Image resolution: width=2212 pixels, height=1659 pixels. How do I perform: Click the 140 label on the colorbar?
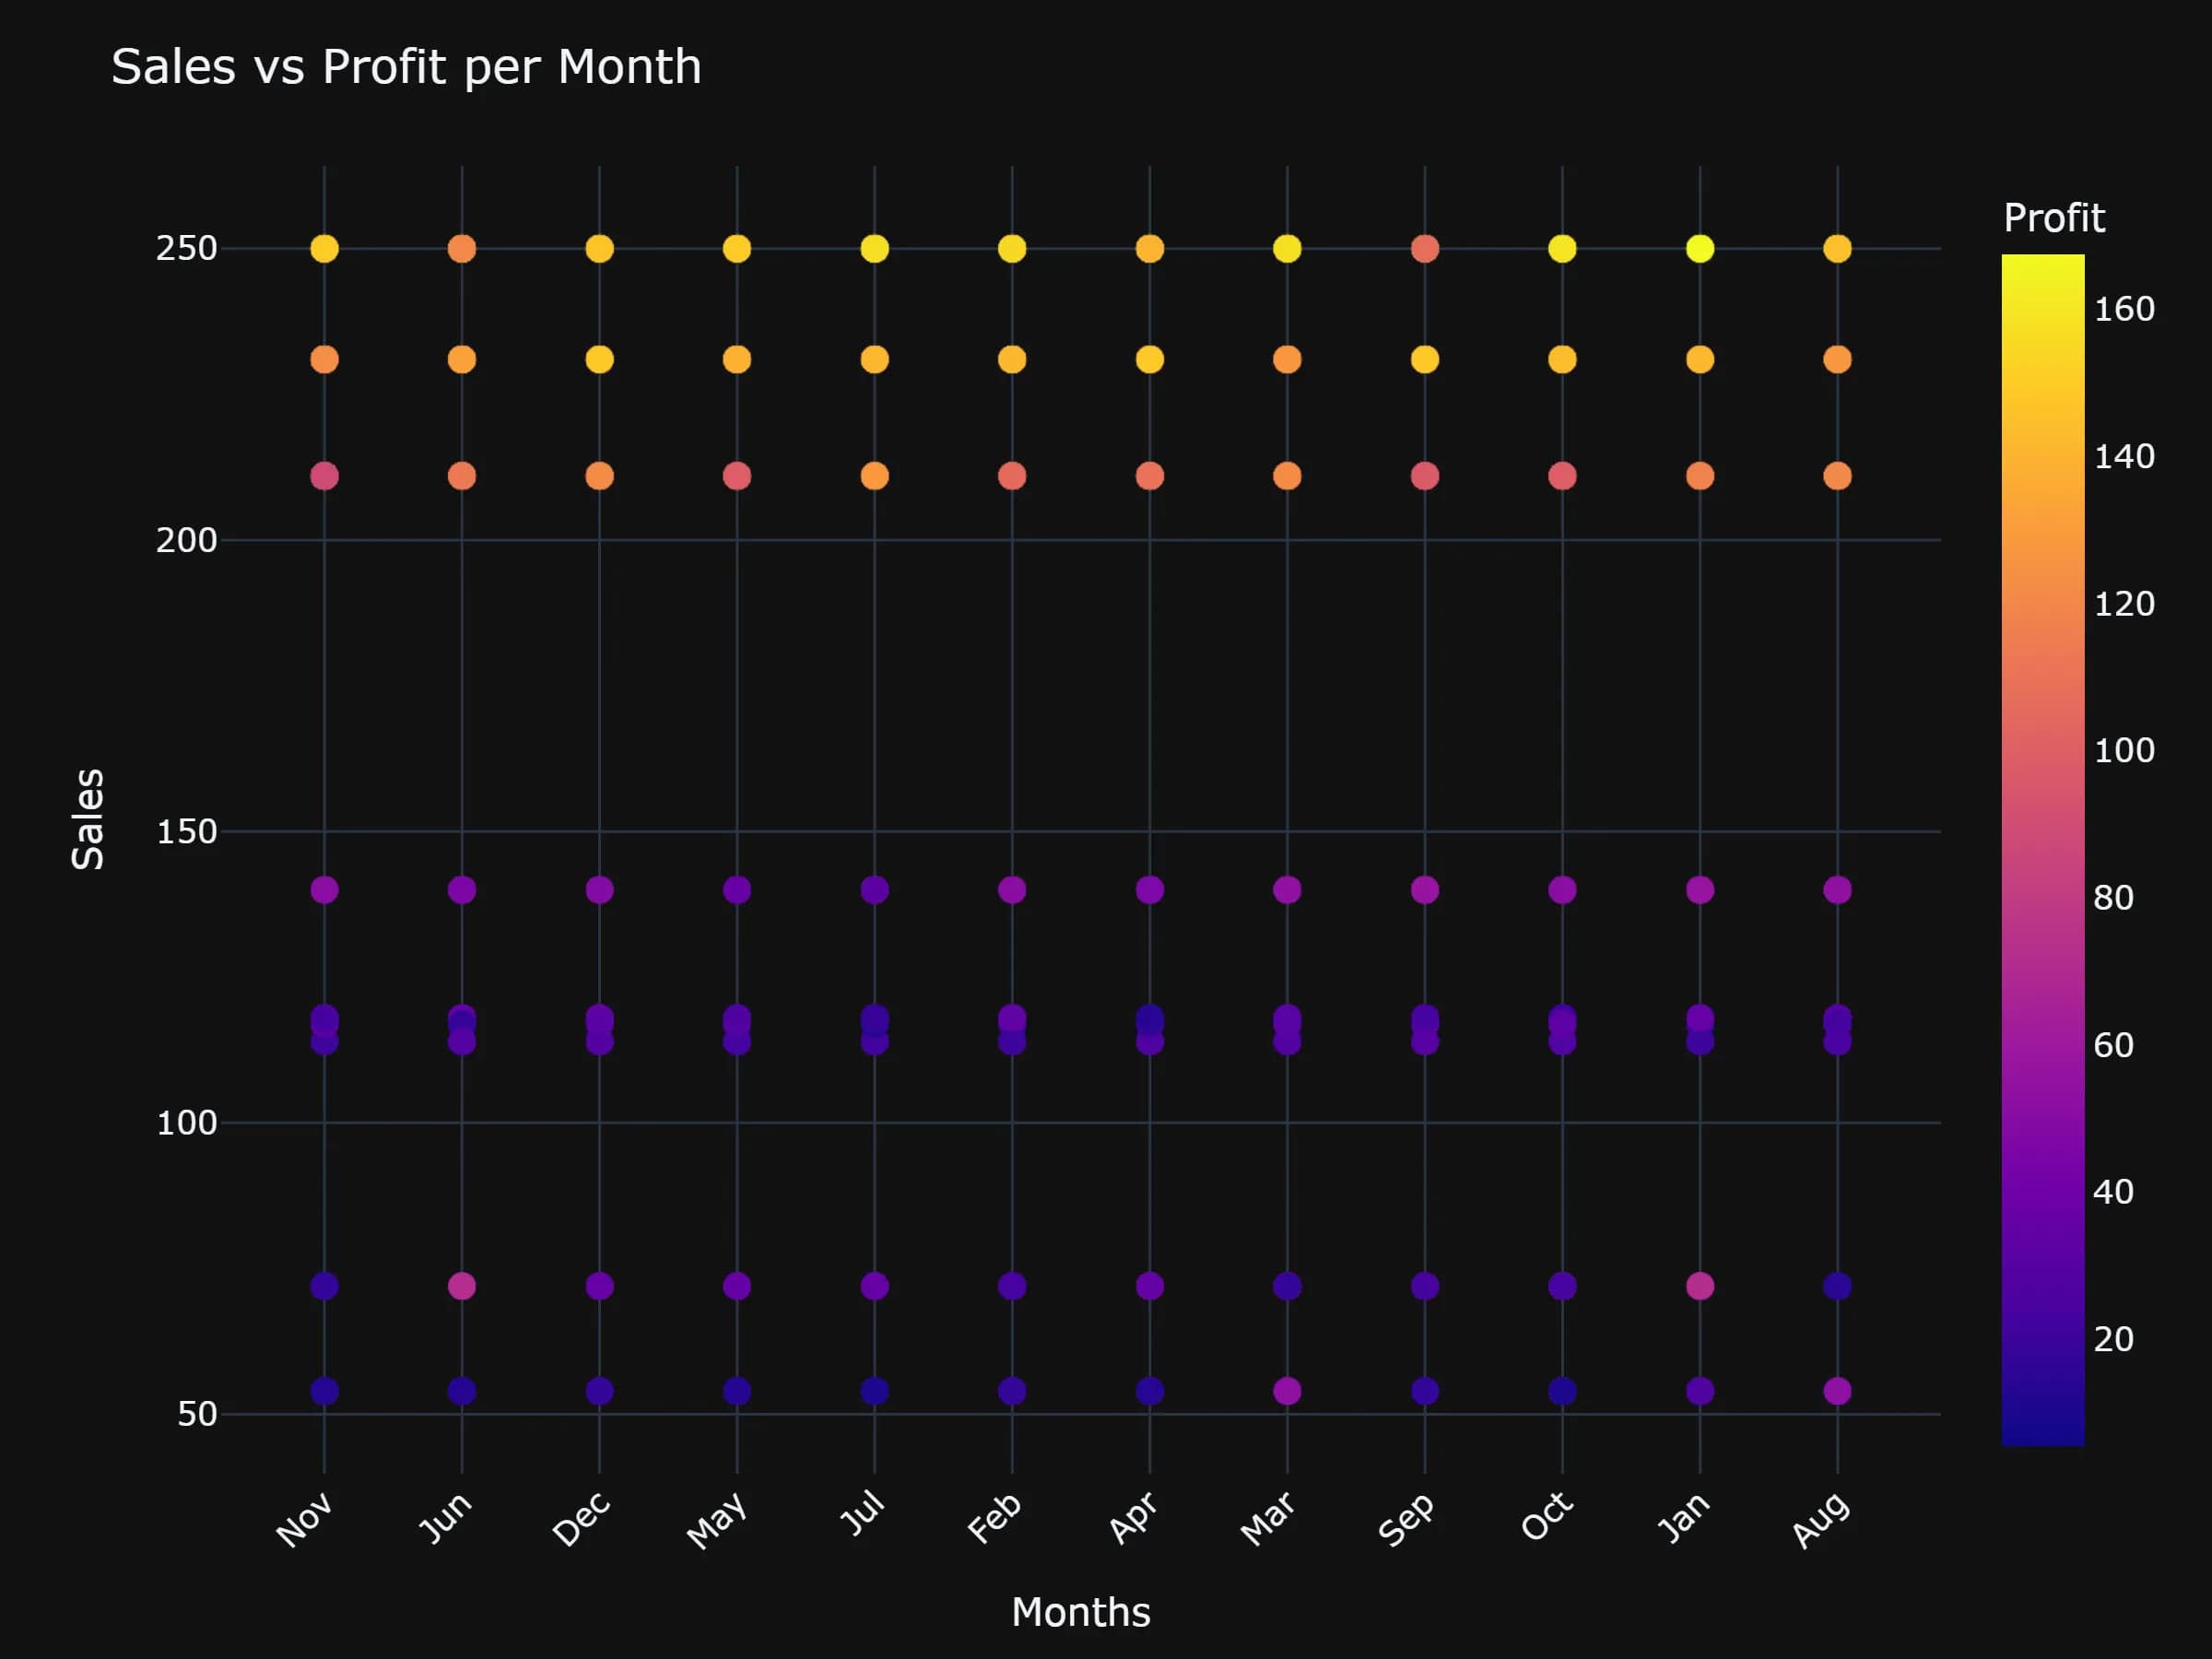tap(2124, 457)
